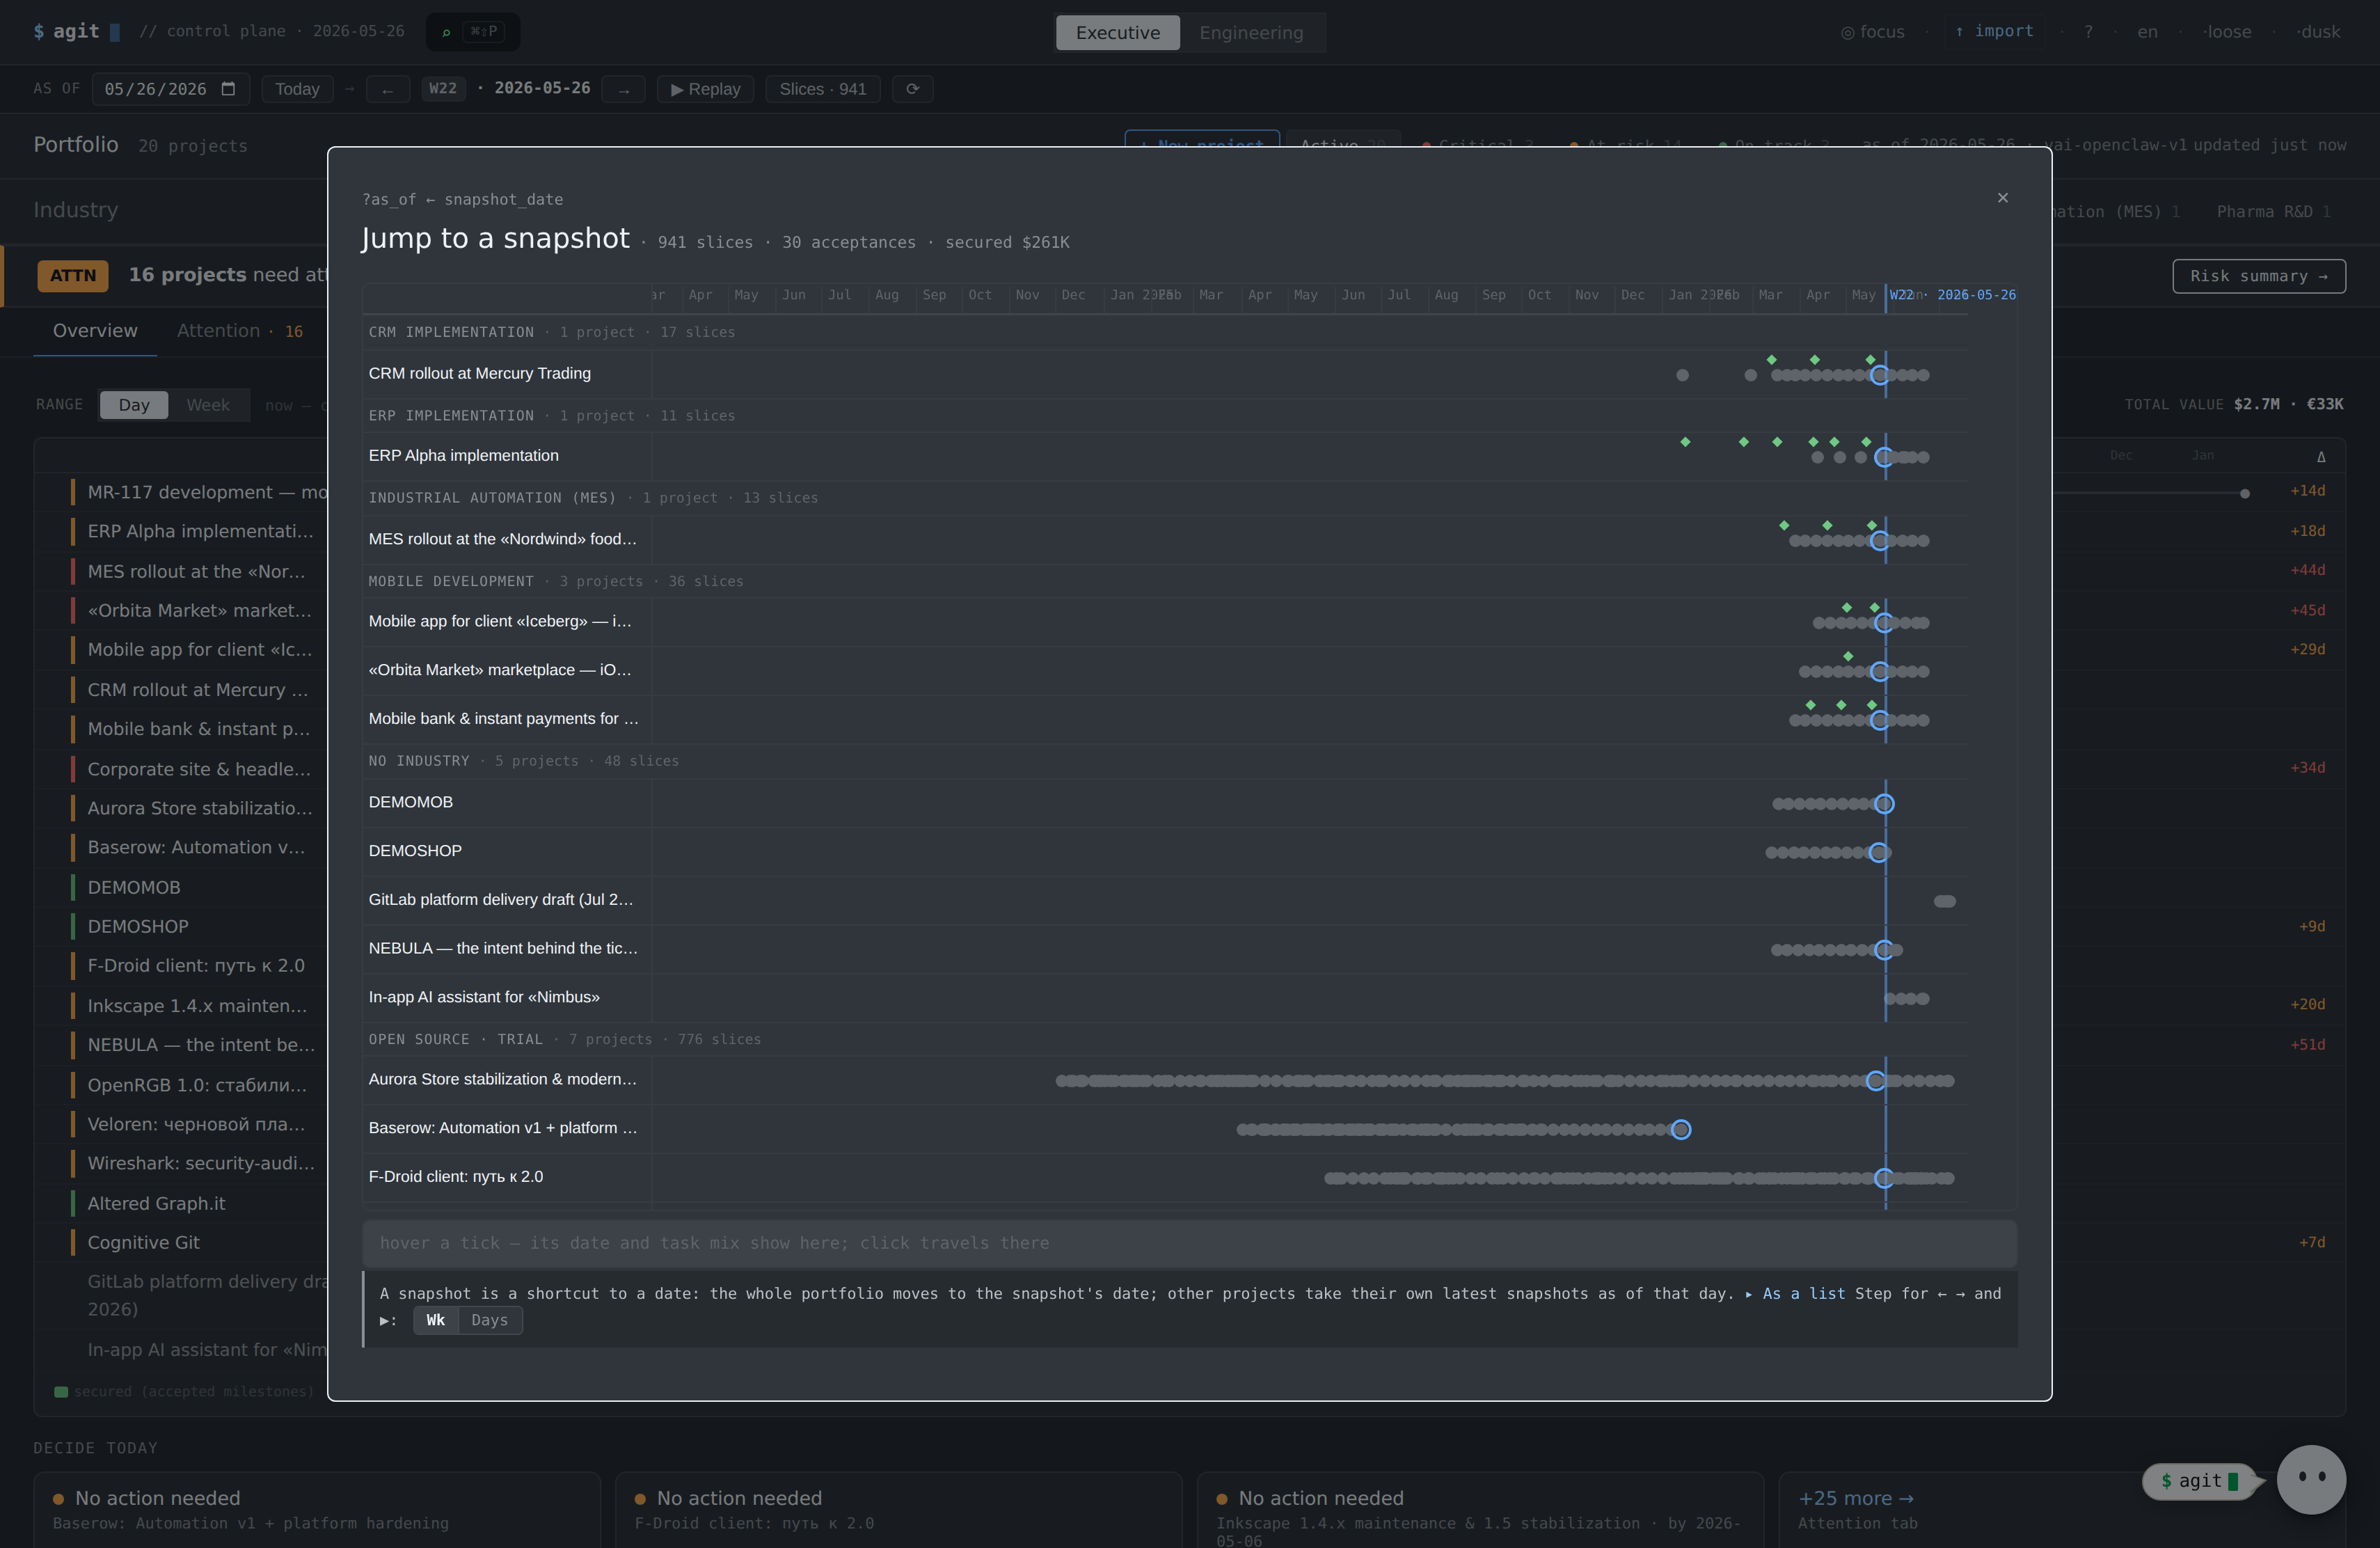Image resolution: width=2380 pixels, height=1548 pixels.
Task: Click the delta sort icon in the portfolio table
Action: pos(2321,457)
